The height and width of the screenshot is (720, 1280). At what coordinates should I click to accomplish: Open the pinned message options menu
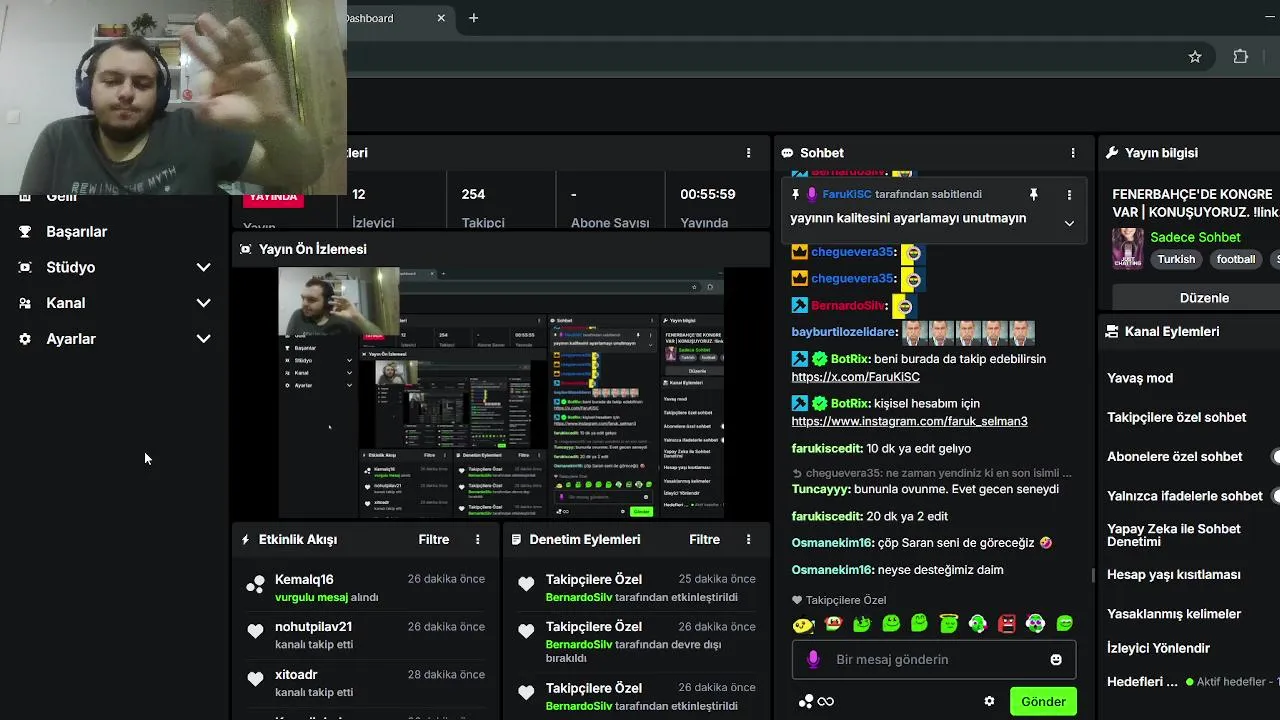(1069, 194)
